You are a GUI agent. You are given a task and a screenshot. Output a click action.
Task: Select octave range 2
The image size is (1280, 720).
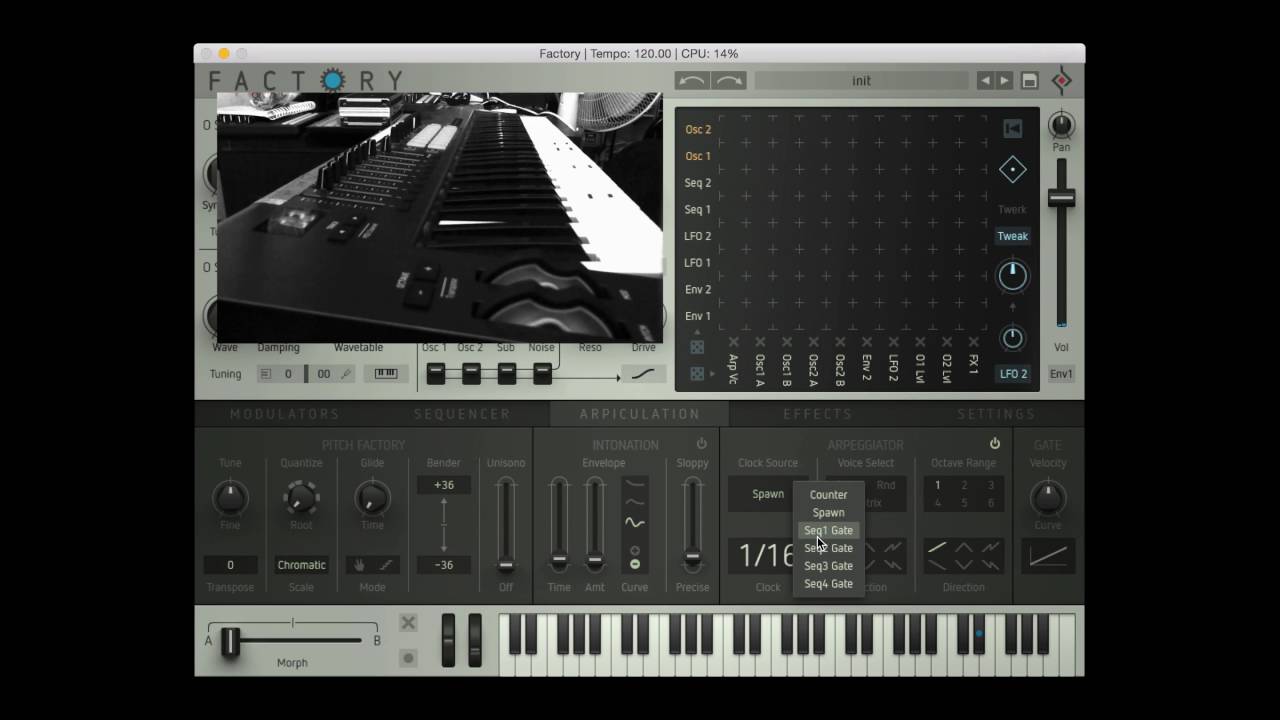tap(964, 486)
